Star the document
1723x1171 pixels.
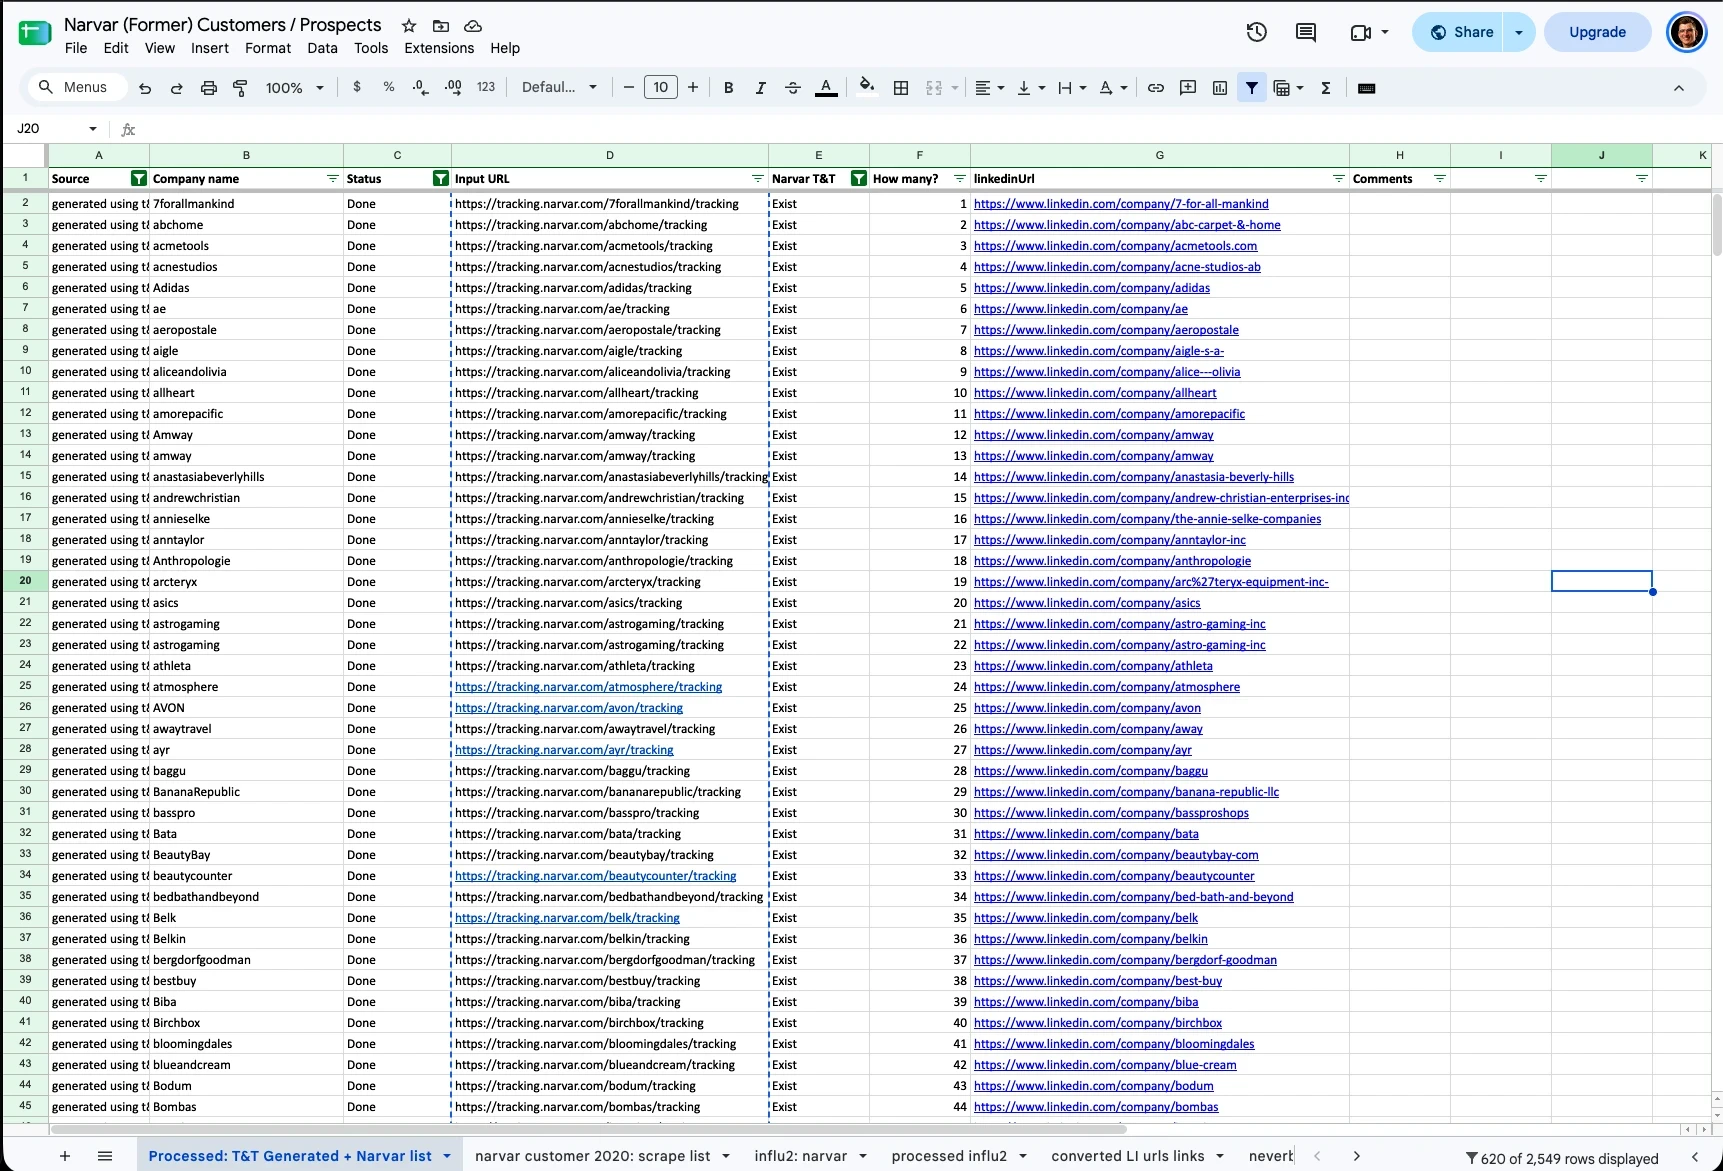point(409,26)
